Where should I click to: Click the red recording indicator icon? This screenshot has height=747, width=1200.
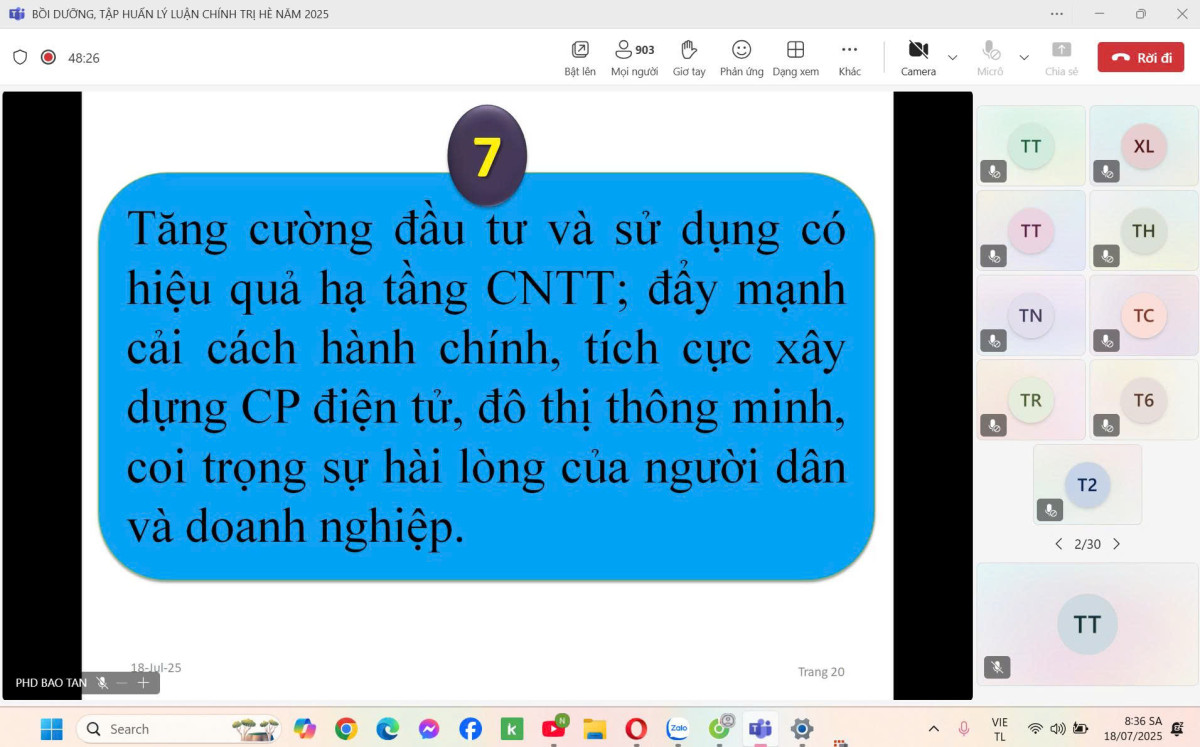[48, 57]
